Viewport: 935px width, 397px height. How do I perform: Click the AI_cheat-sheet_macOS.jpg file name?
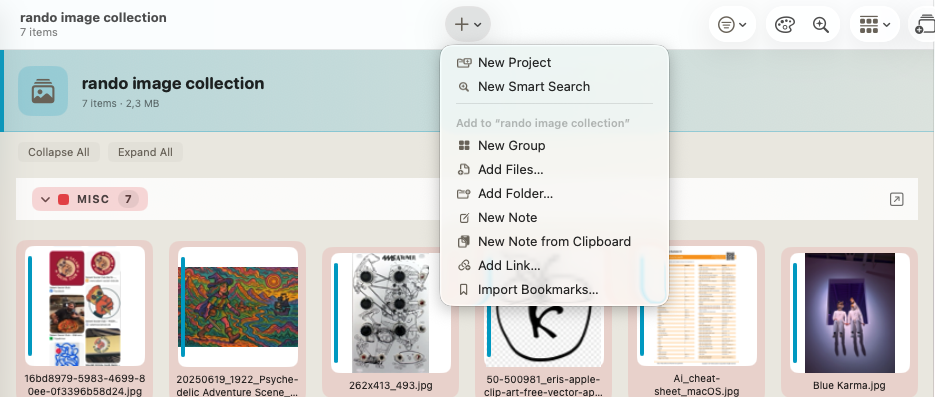(x=696, y=385)
